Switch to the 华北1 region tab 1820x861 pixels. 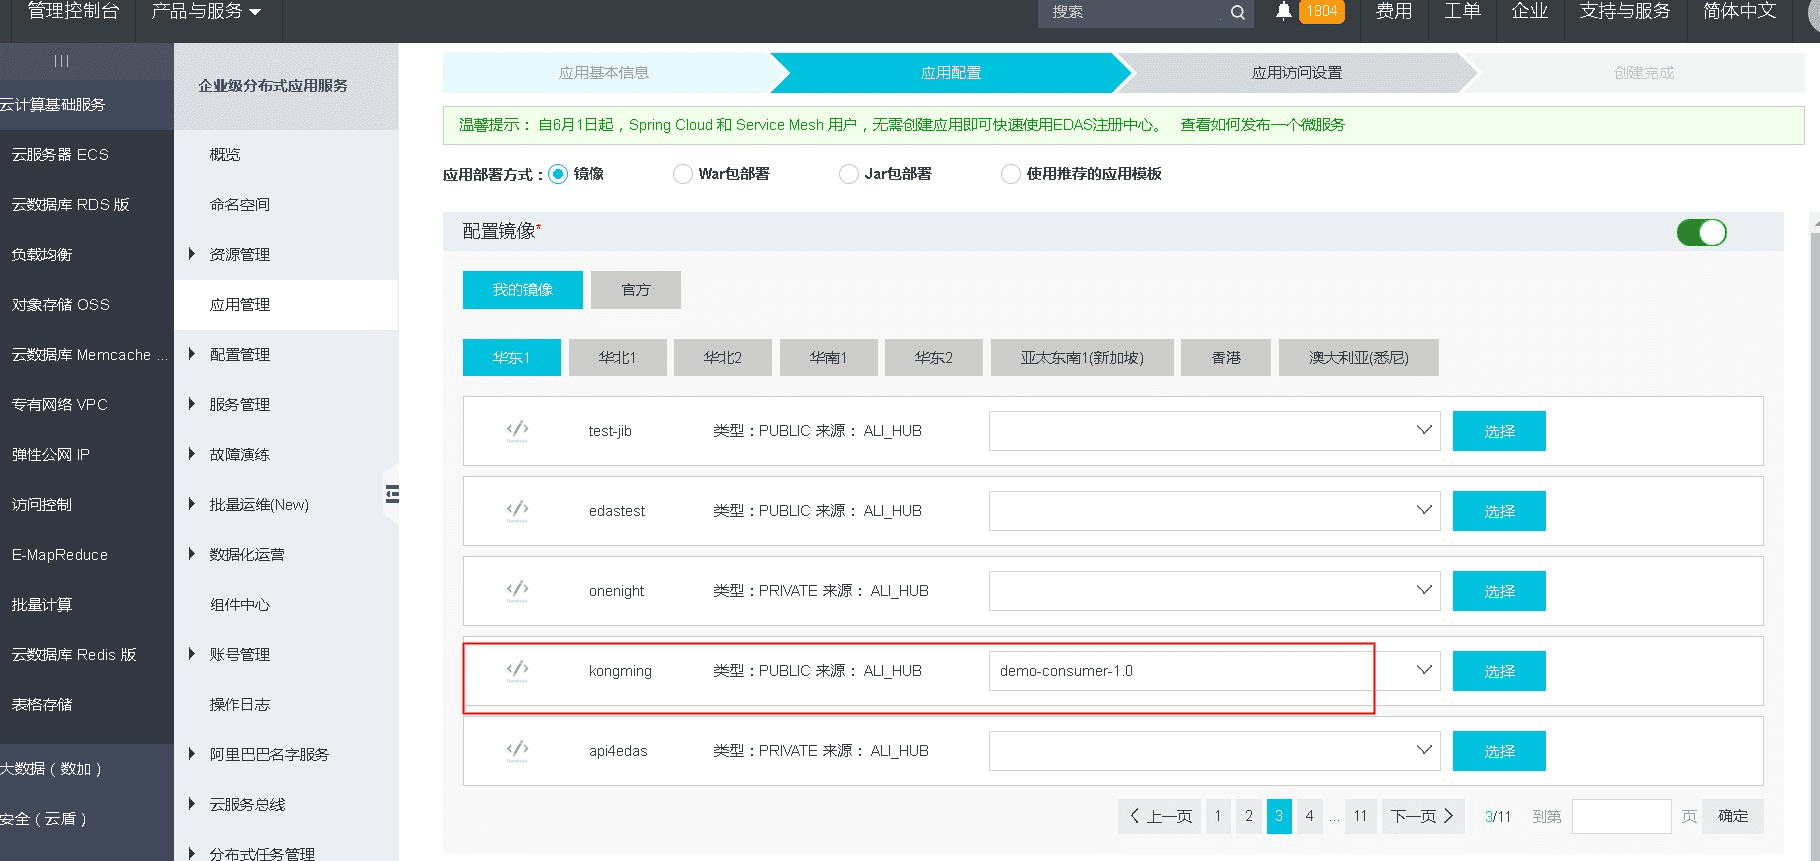(x=617, y=357)
